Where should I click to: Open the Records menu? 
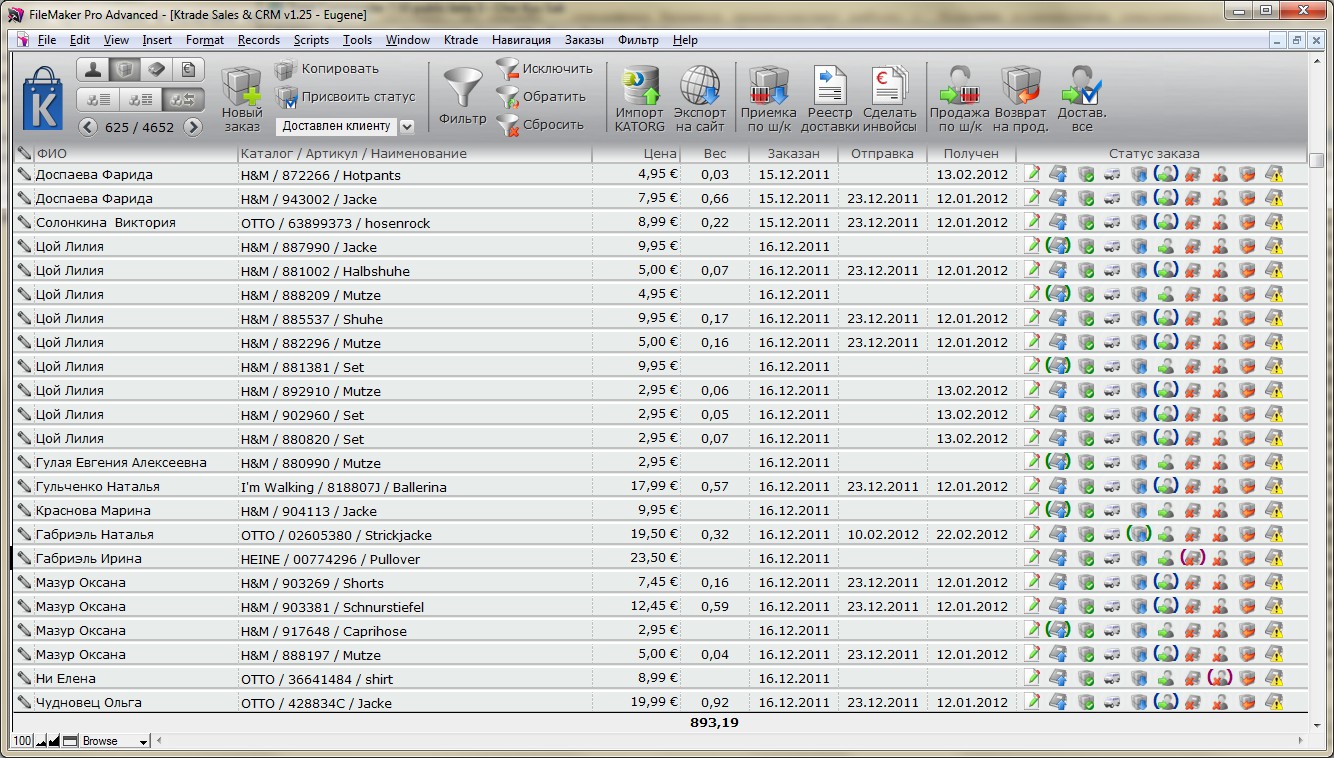pos(259,40)
